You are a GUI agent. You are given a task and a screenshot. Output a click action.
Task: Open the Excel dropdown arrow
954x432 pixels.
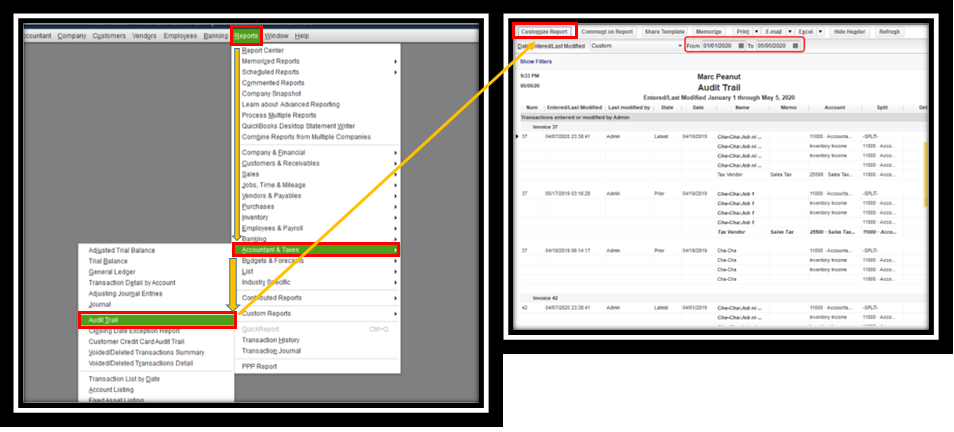(820, 32)
